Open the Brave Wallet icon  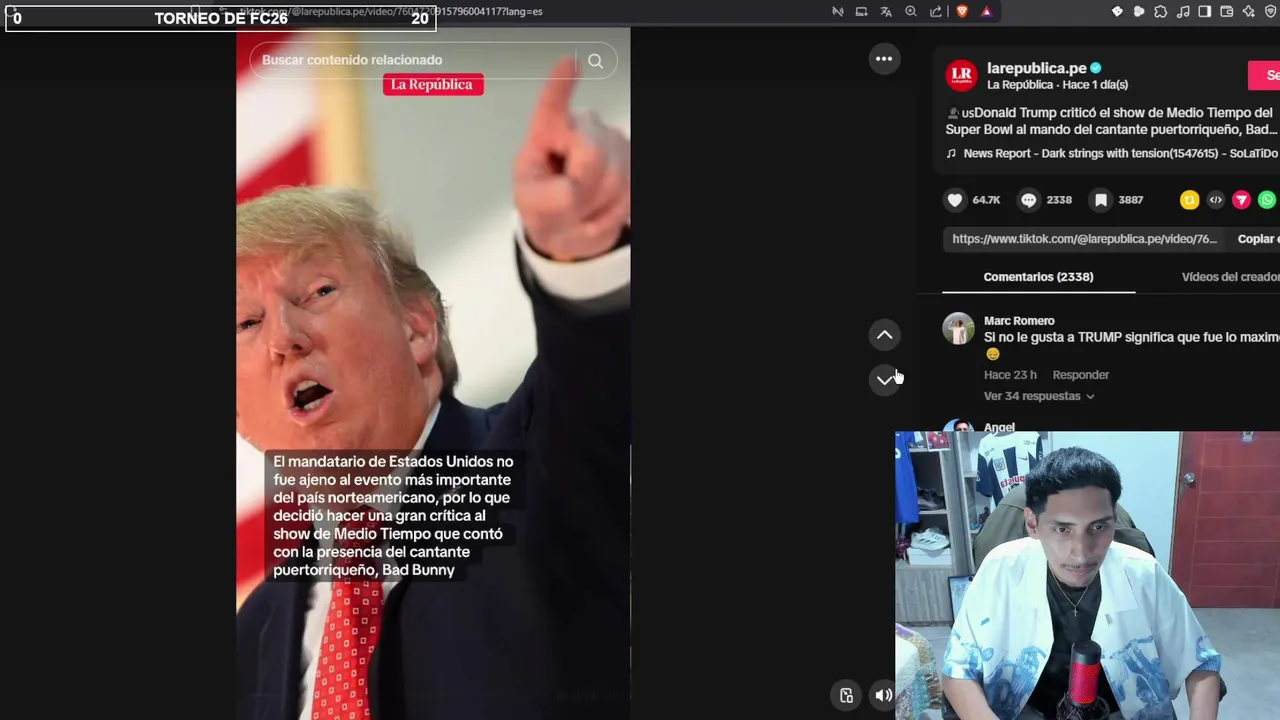1227,12
